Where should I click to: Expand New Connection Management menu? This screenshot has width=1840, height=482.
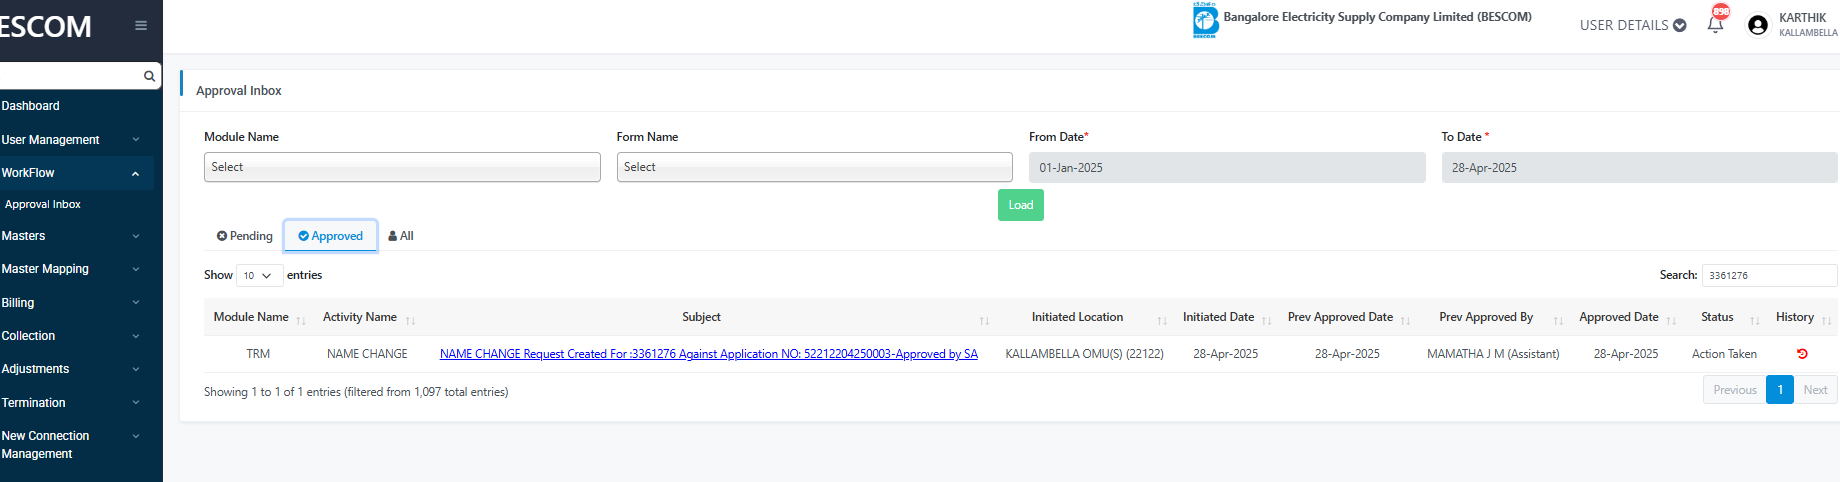click(77, 445)
